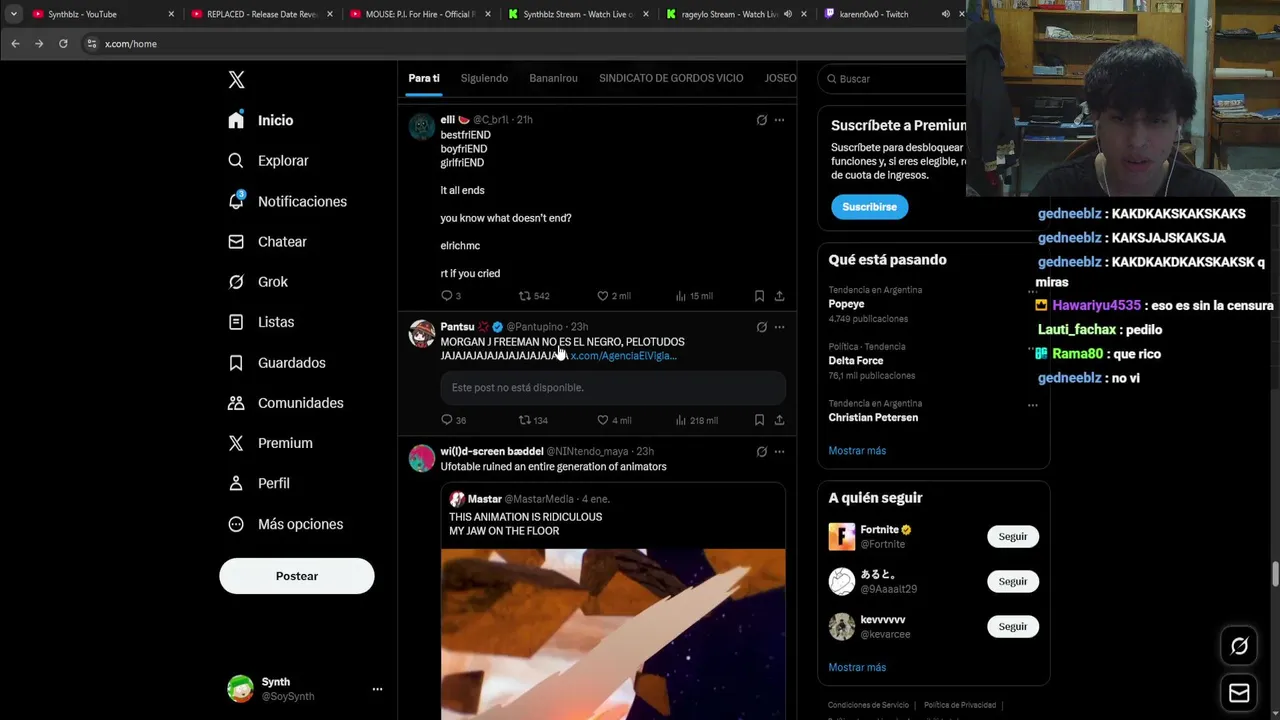The width and height of the screenshot is (1280, 720).
Task: Bookmark the elli post
Action: pos(759,296)
